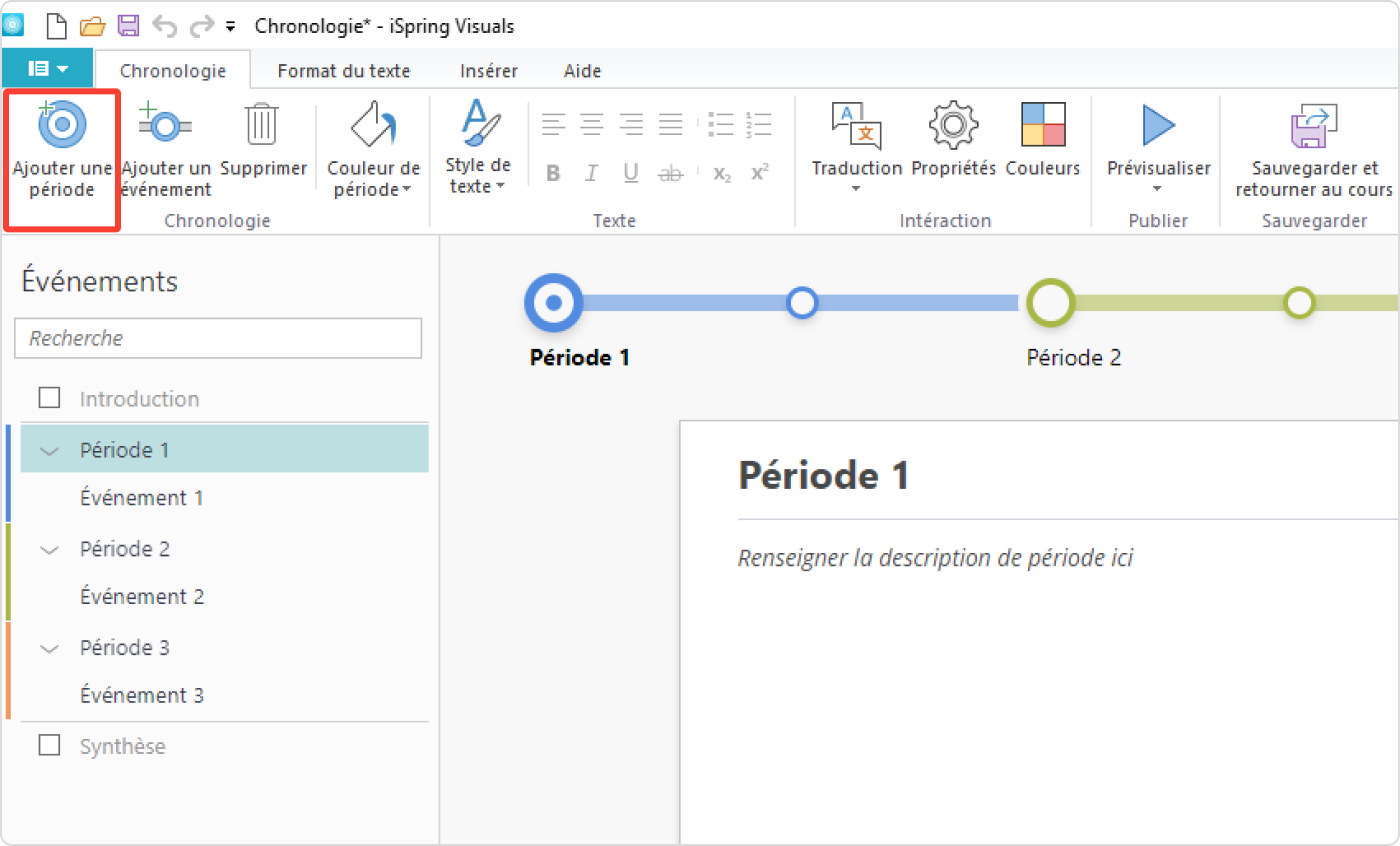Open Propriétés gear settings
The image size is (1400, 846).
(953, 140)
